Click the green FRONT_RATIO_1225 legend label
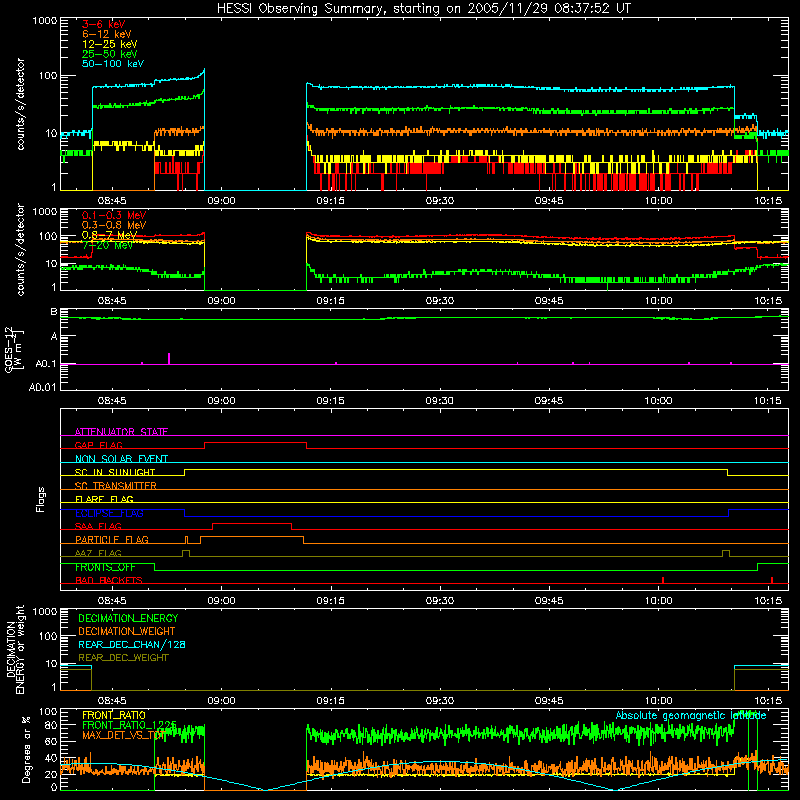Image resolution: width=800 pixels, height=800 pixels. click(129, 725)
